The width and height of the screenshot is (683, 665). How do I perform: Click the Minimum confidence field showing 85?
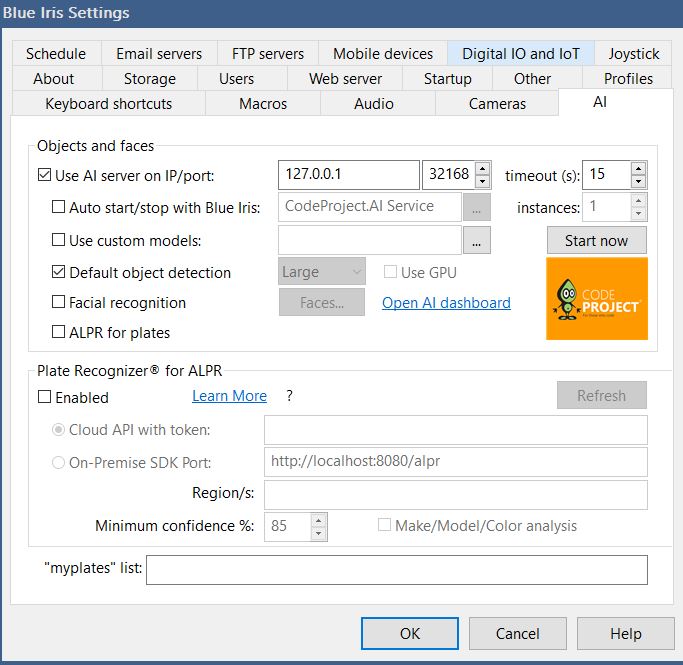coord(288,527)
